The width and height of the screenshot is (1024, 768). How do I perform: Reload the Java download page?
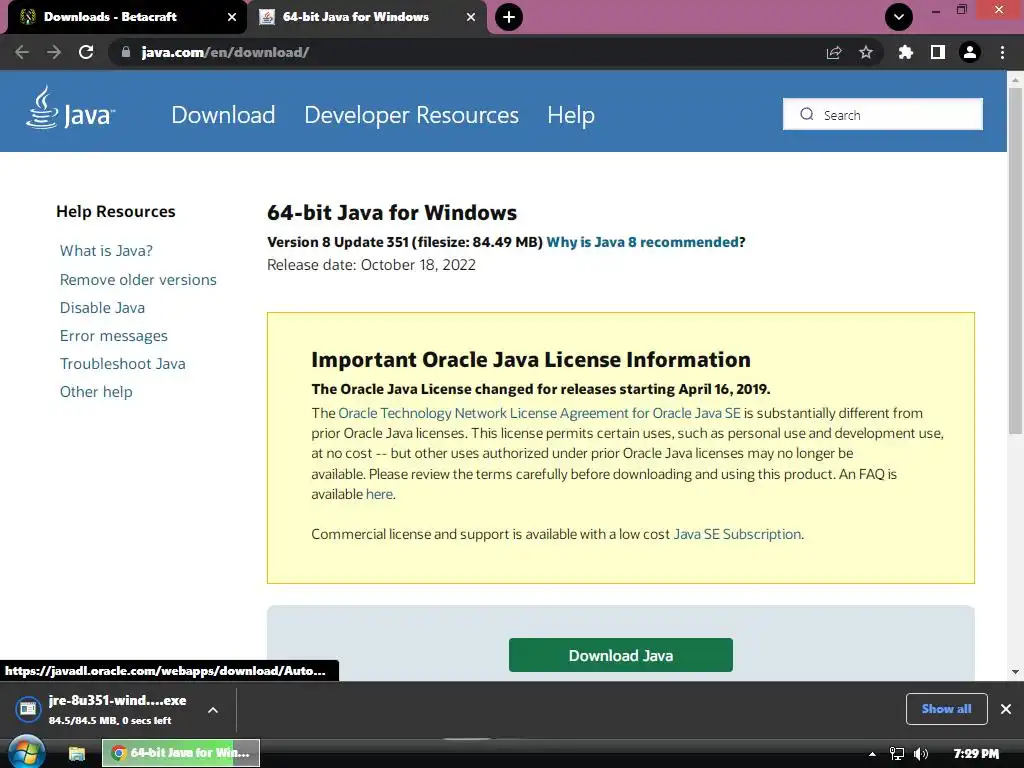[x=86, y=52]
